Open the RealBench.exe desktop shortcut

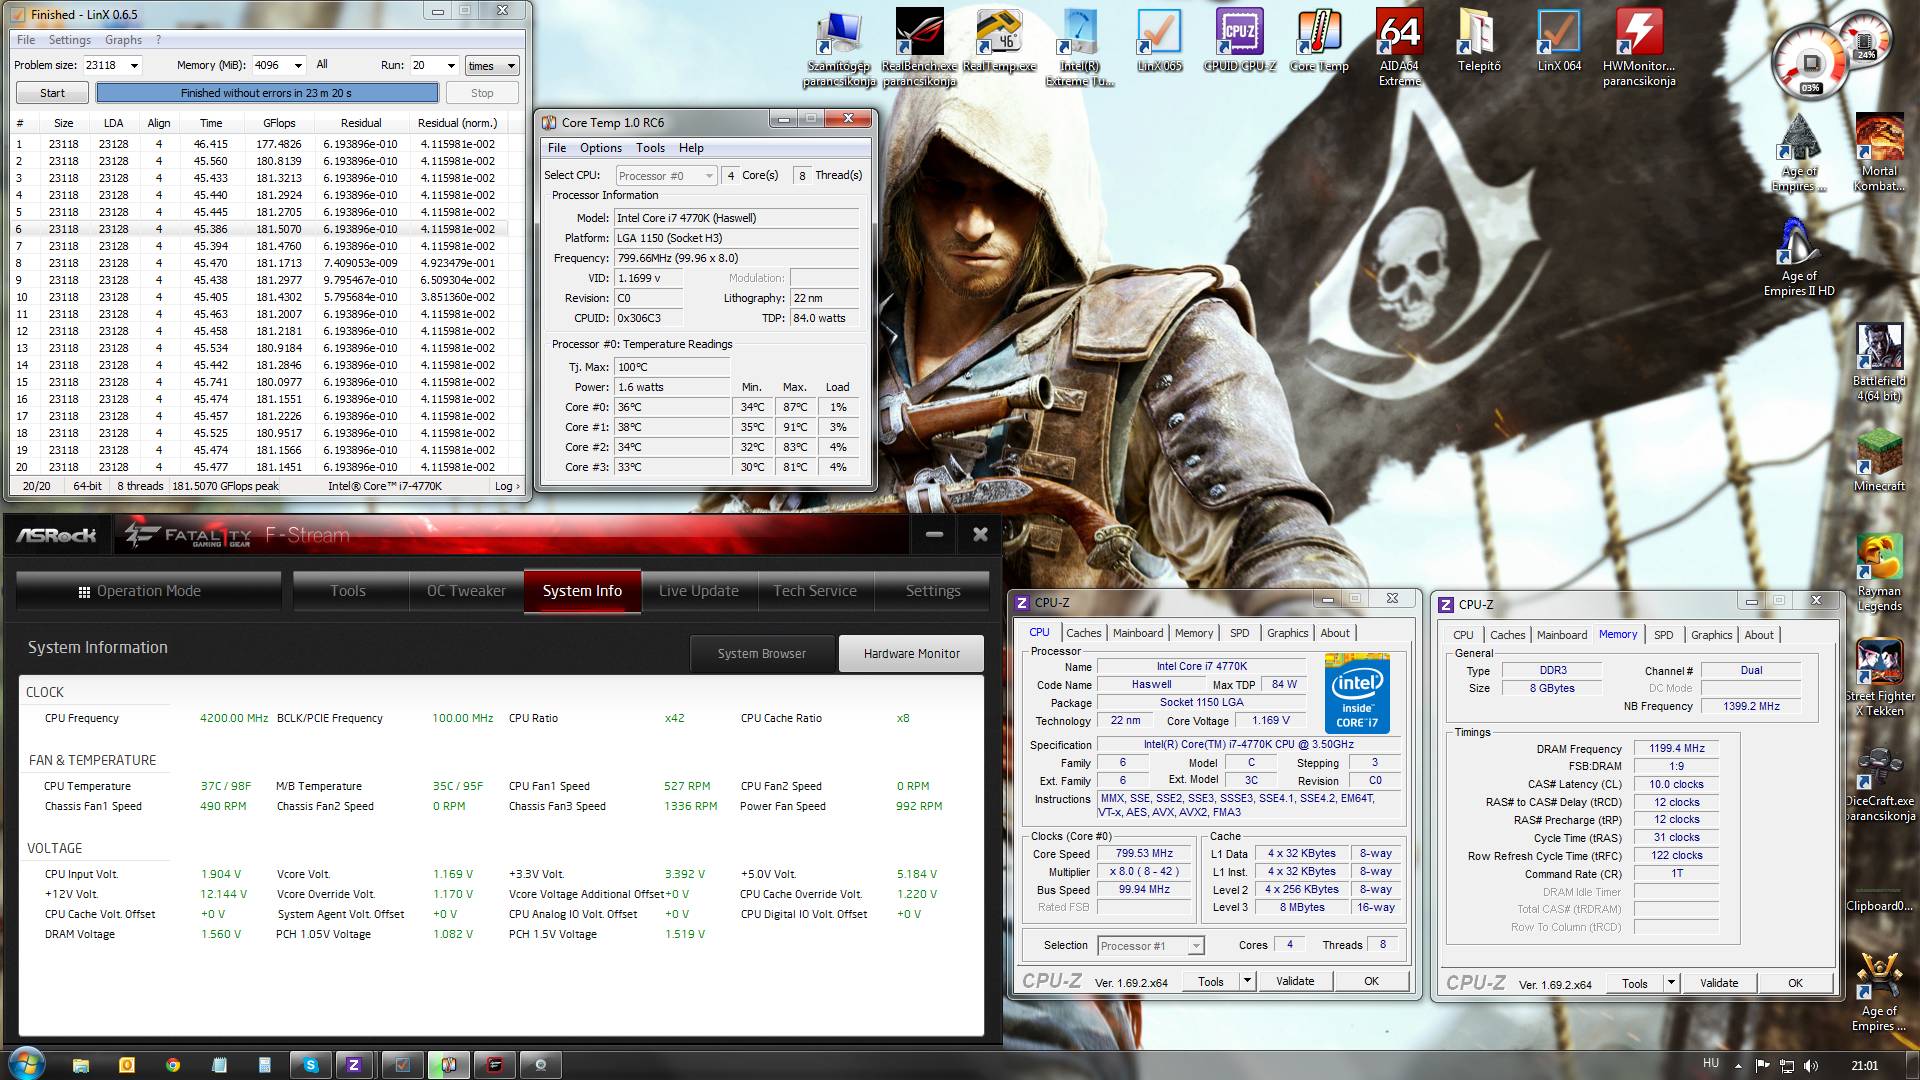(x=919, y=47)
